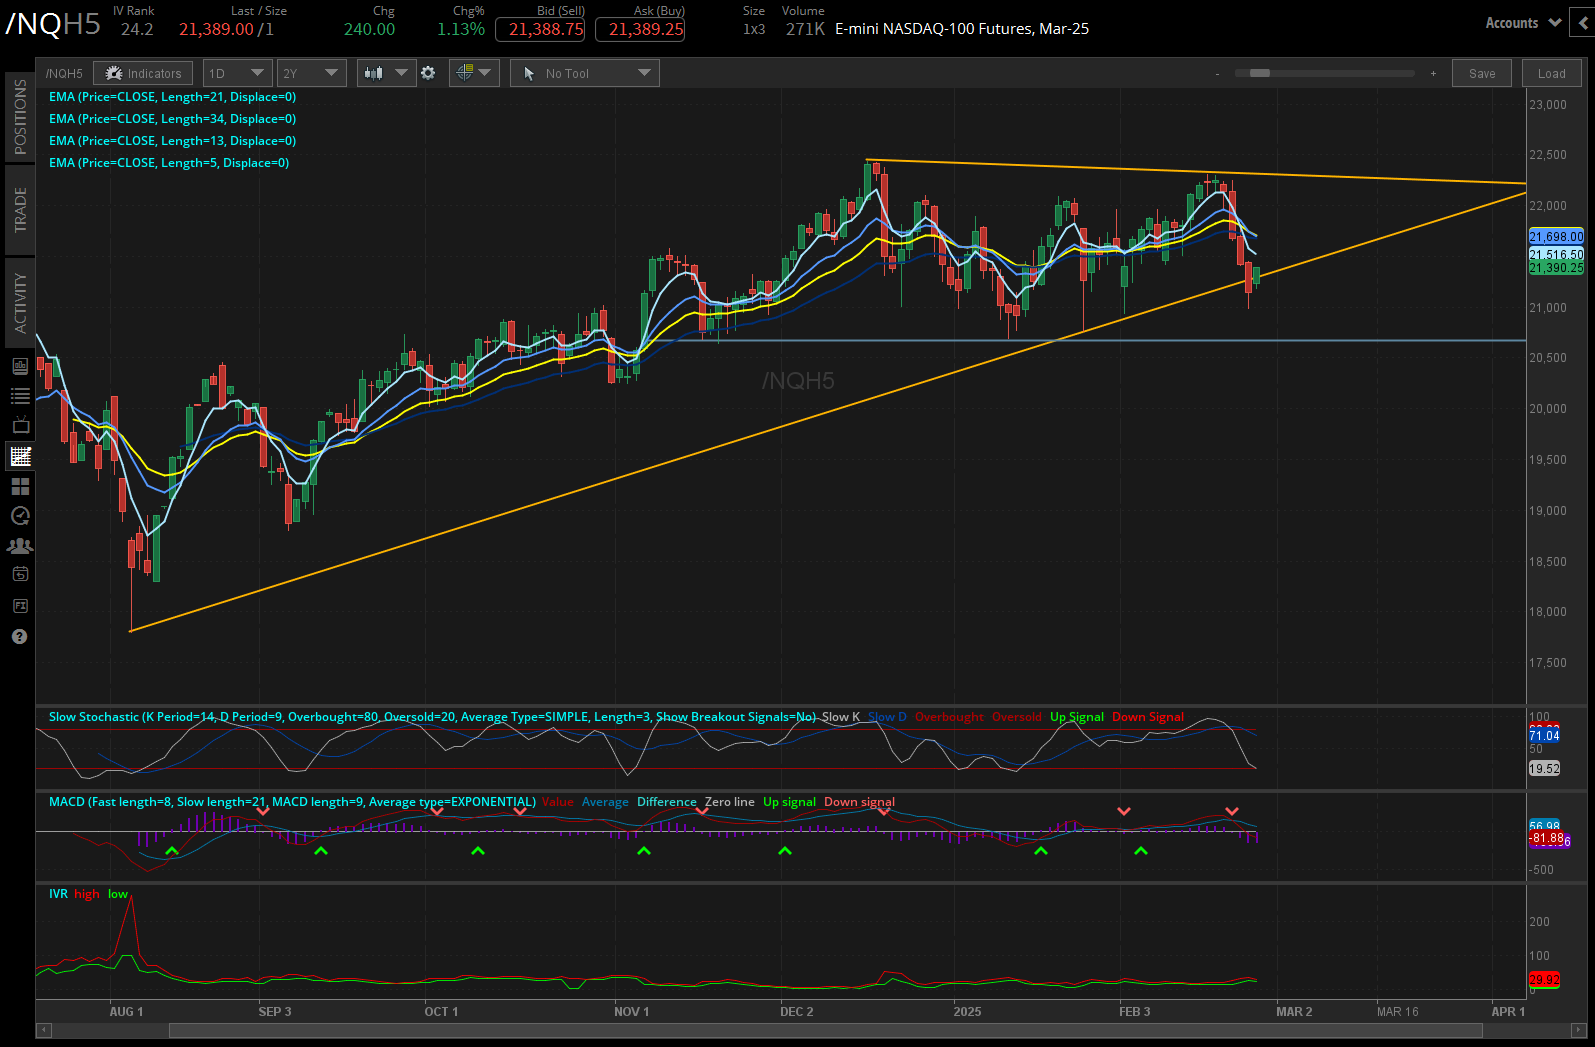The height and width of the screenshot is (1047, 1595).
Task: Switch to the TRADE side tab
Action: [20, 209]
